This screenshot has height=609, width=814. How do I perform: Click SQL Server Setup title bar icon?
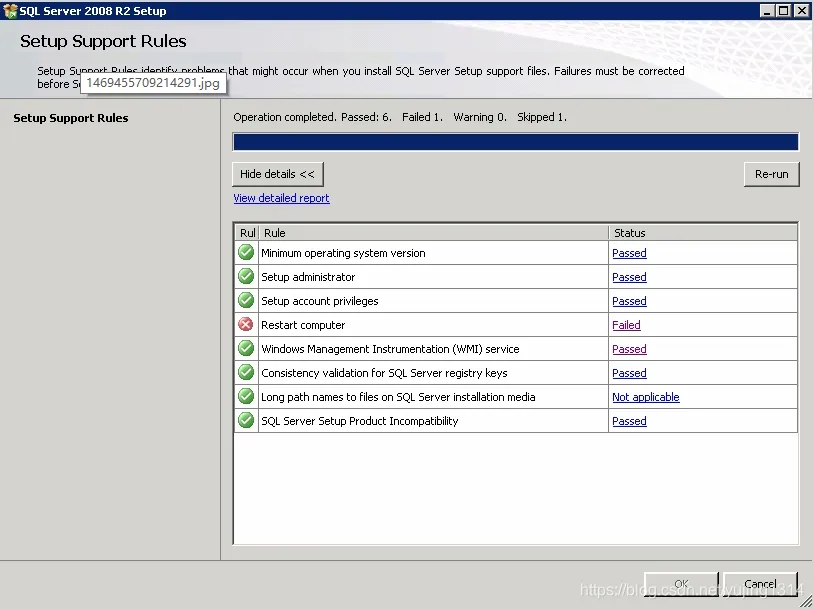click(10, 10)
